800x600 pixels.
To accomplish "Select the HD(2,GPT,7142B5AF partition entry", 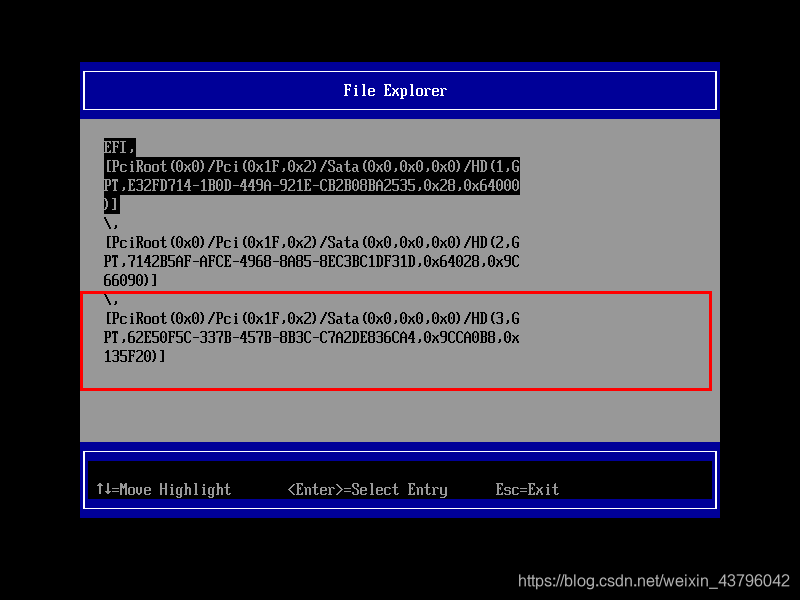I will pyautogui.click(x=311, y=252).
